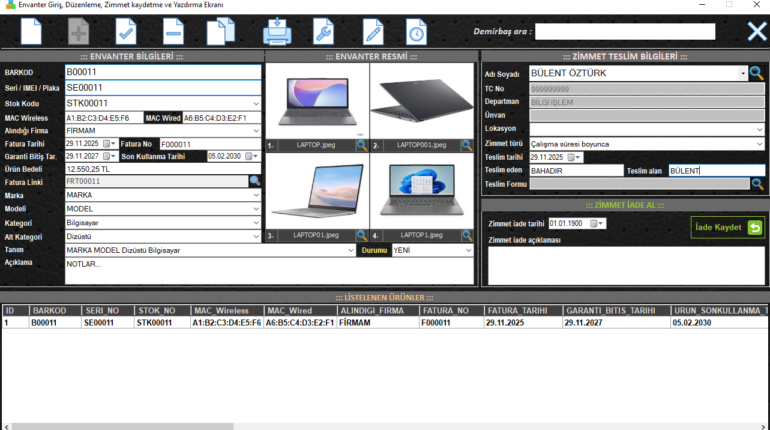Click the document with checkmark save icon
This screenshot has height=430, width=770.
[126, 32]
